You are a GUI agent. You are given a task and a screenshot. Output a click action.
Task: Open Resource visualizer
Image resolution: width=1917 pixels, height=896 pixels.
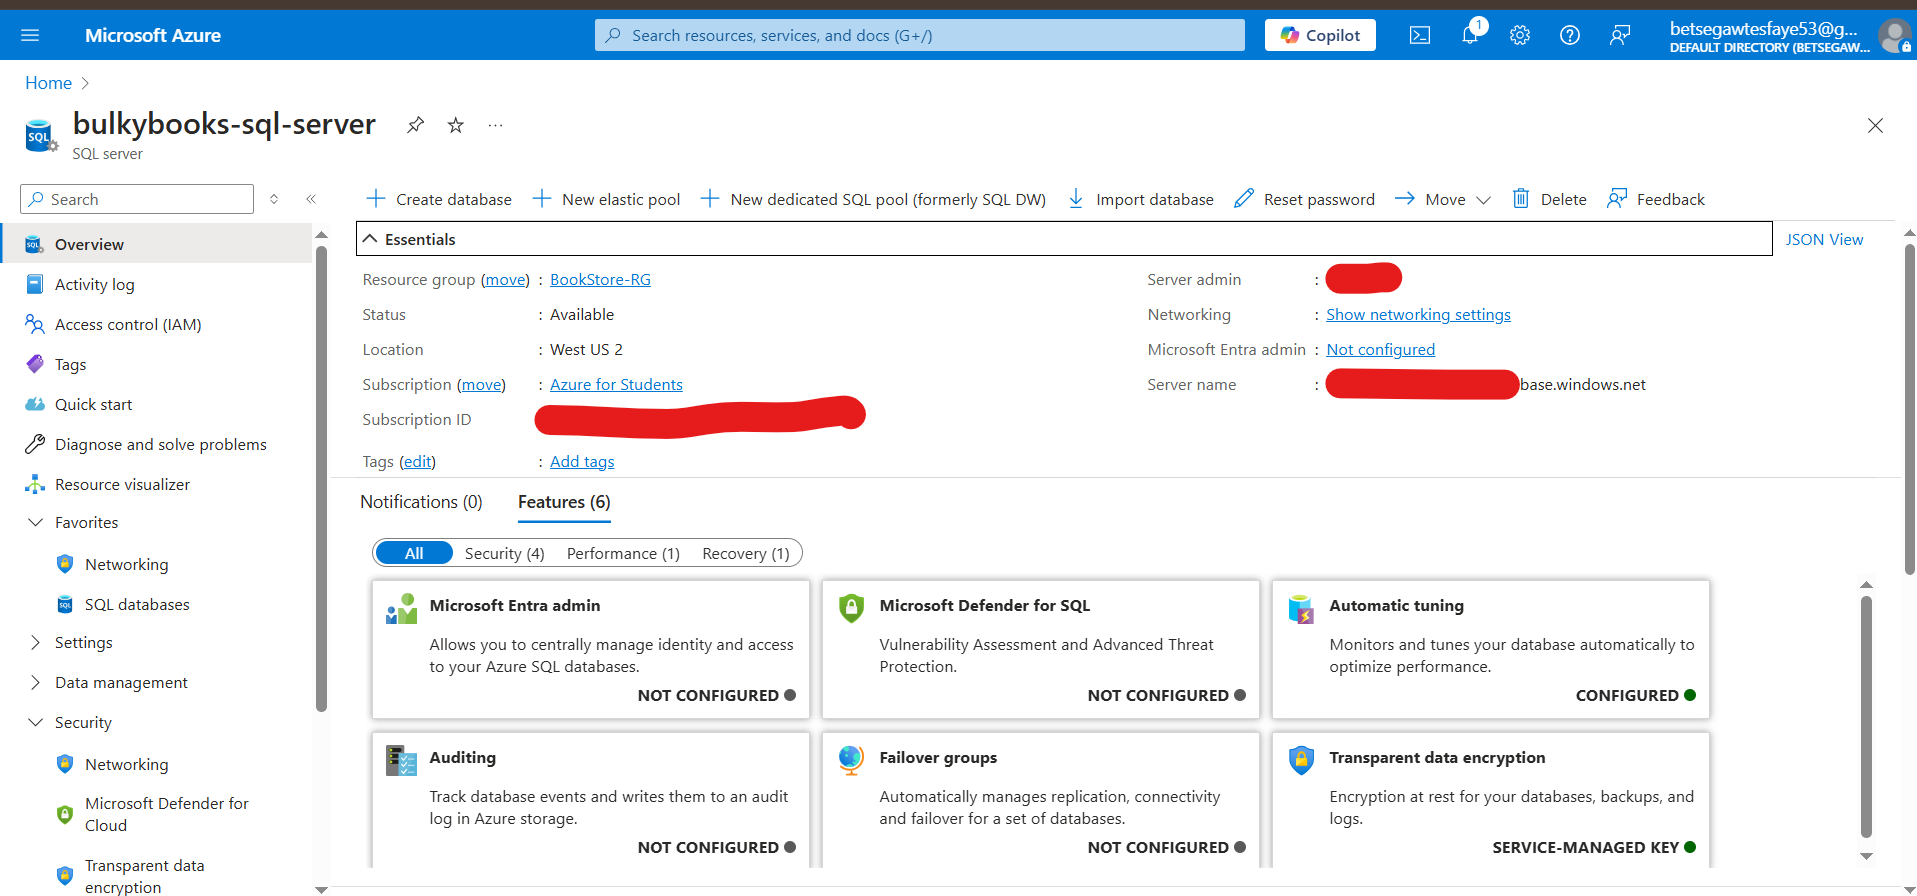122,484
